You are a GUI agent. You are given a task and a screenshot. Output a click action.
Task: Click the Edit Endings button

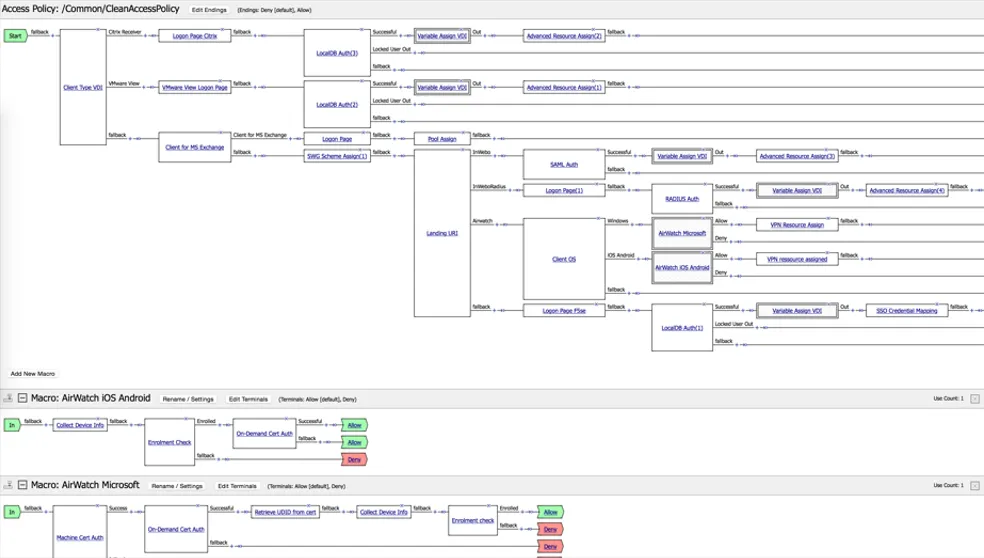[x=209, y=10]
